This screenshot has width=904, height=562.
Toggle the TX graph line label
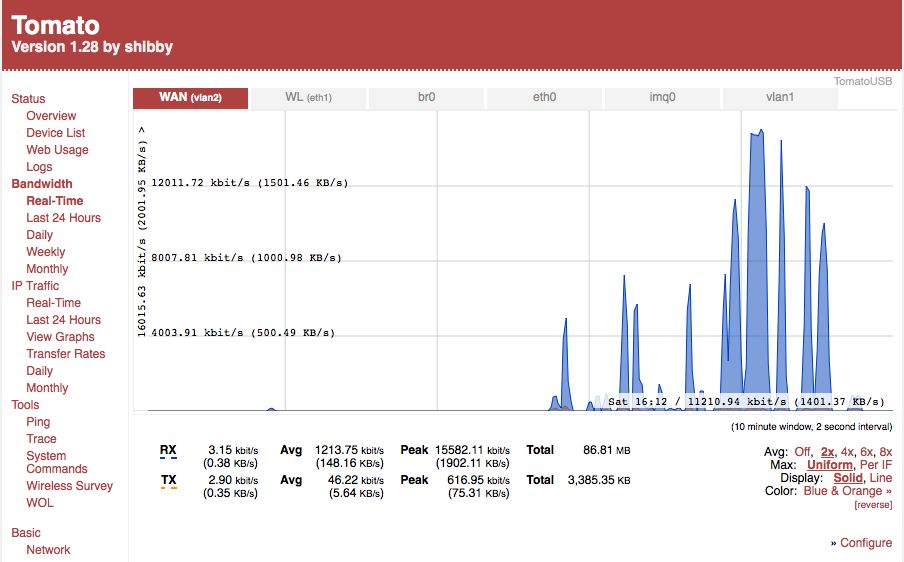click(168, 480)
